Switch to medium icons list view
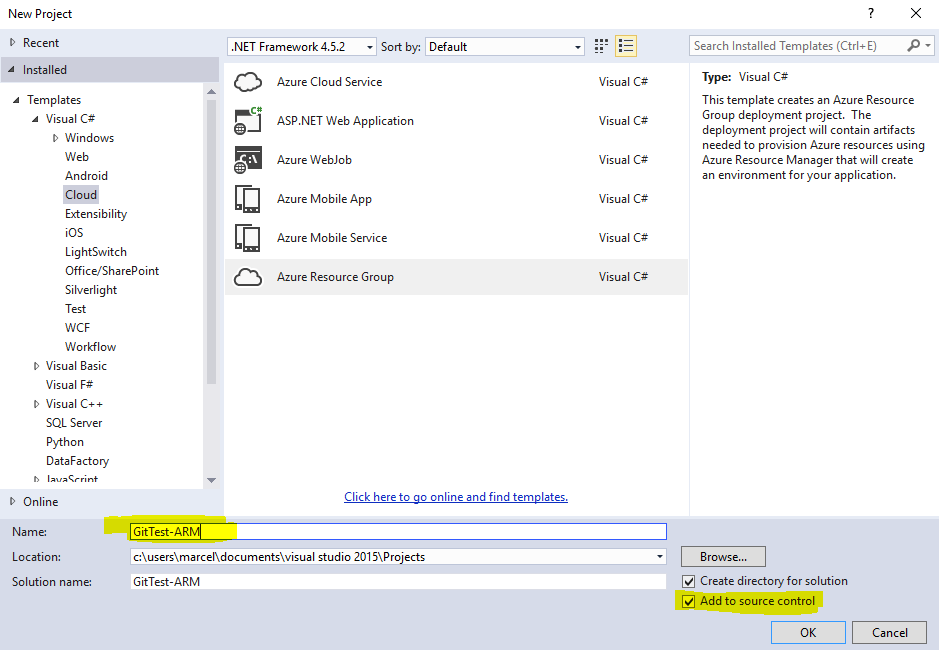Screen dimensions: 939x650 click(626, 46)
